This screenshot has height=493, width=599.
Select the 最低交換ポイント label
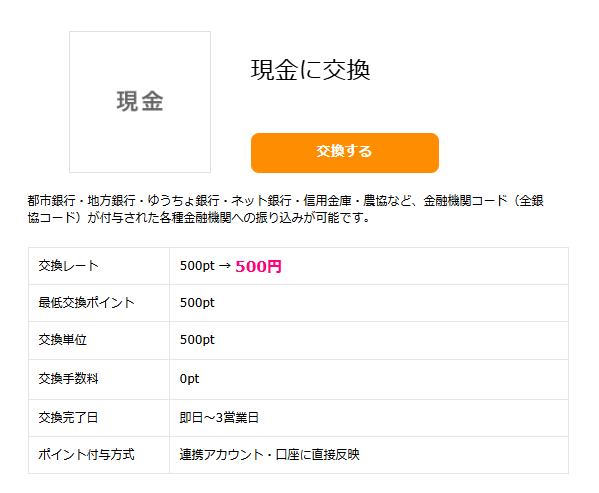[x=86, y=303]
